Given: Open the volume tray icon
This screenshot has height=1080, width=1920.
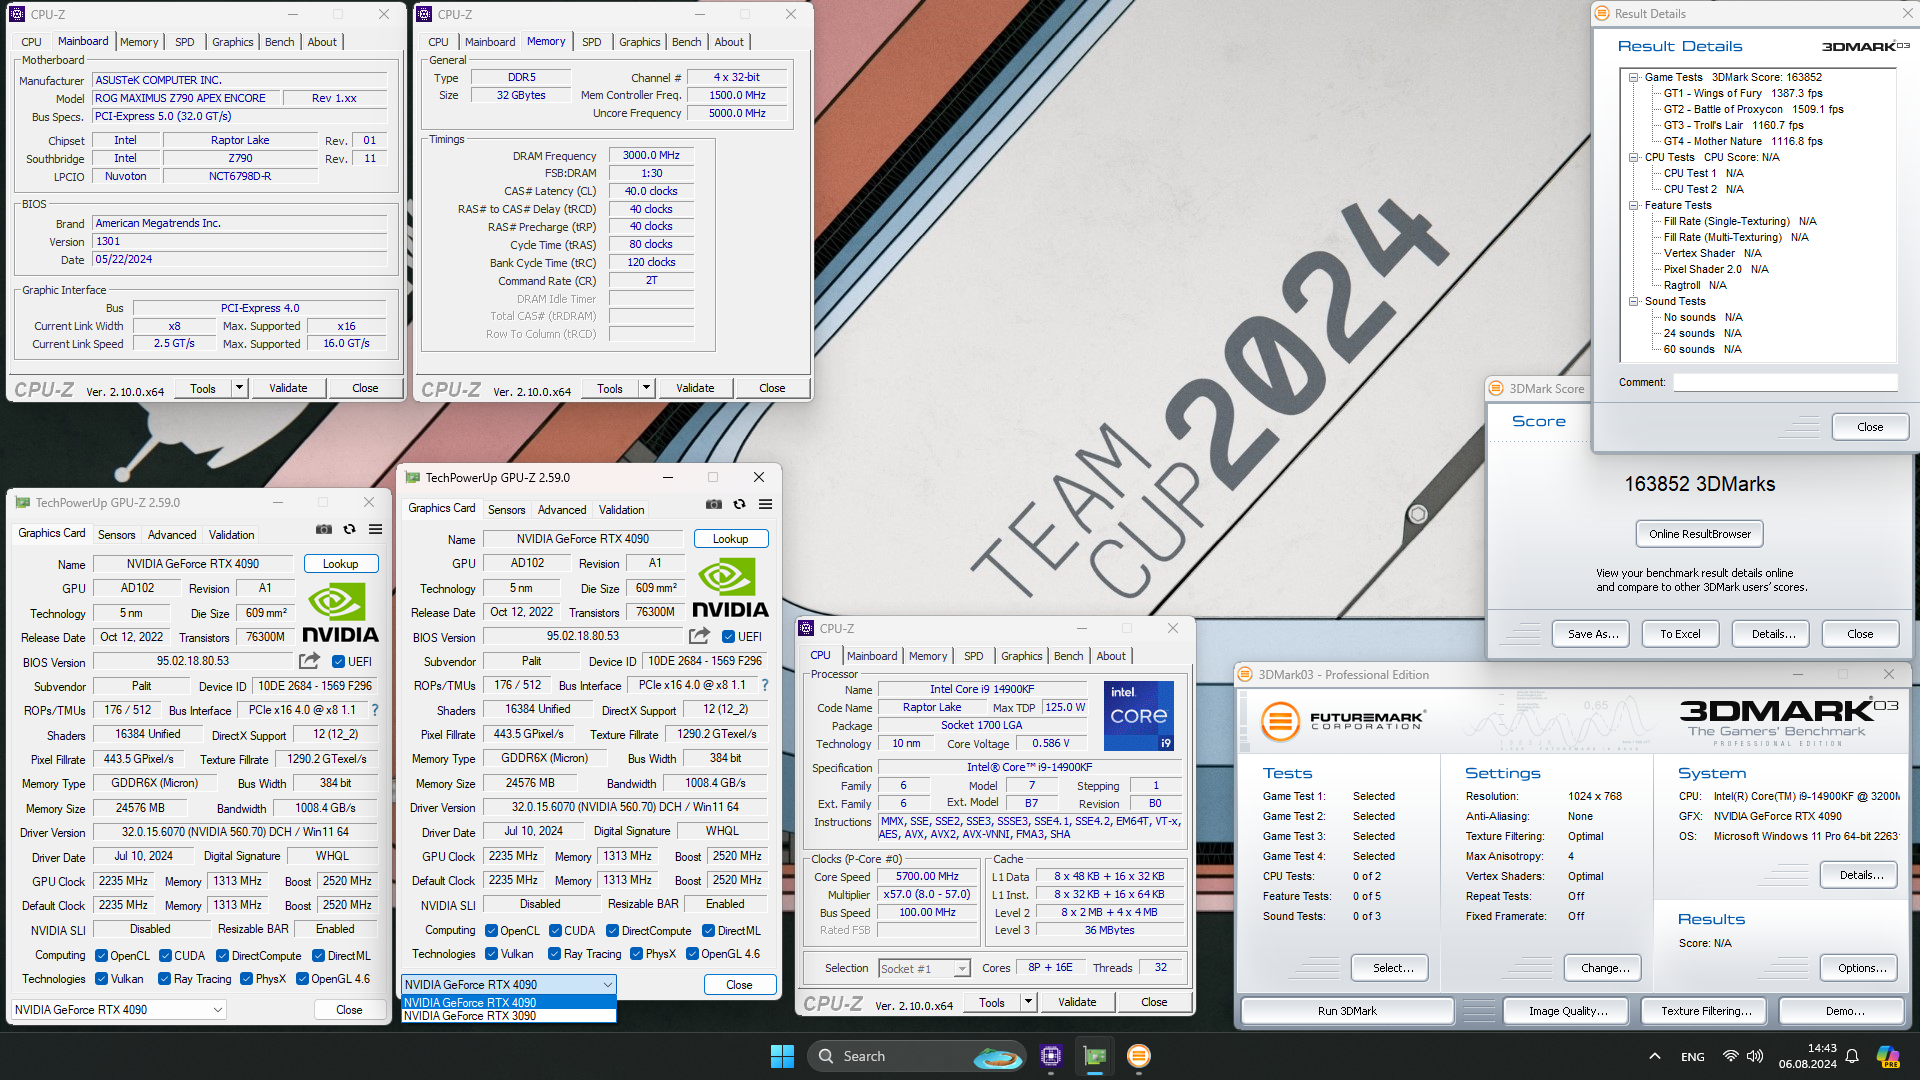Looking at the screenshot, I should (1755, 1056).
